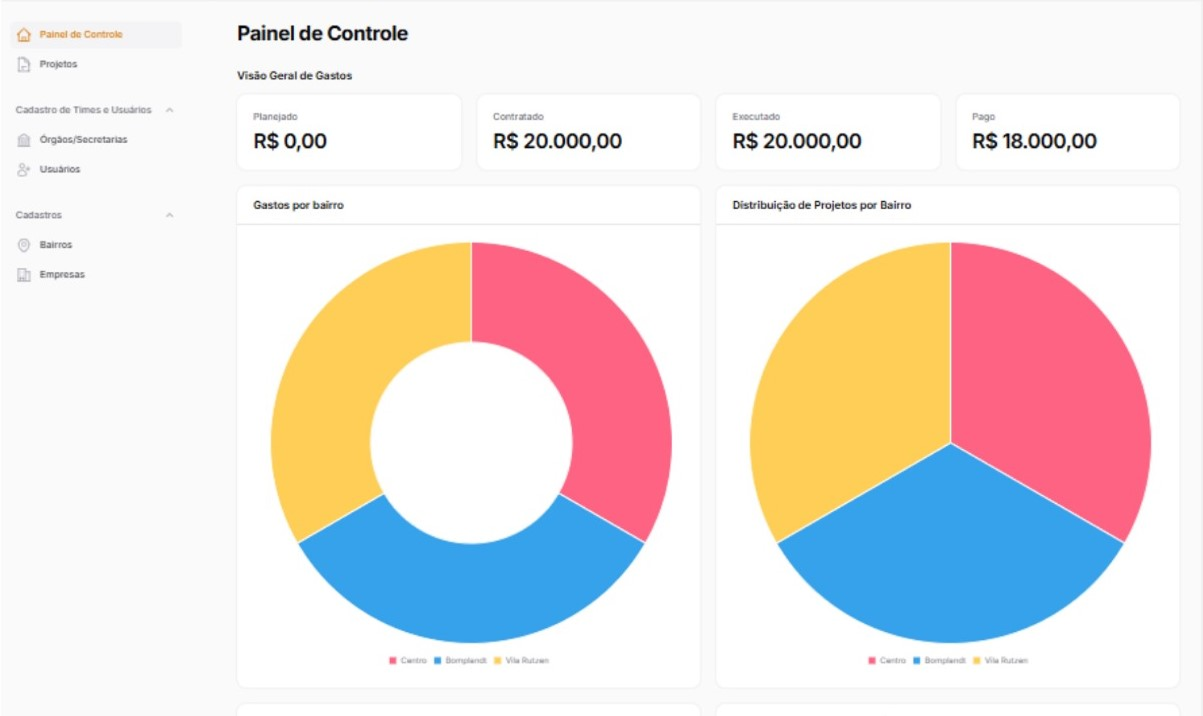Image resolution: width=1203 pixels, height=716 pixels.
Task: Toggle Centro legend in Gastos por bairro
Action: (413, 661)
